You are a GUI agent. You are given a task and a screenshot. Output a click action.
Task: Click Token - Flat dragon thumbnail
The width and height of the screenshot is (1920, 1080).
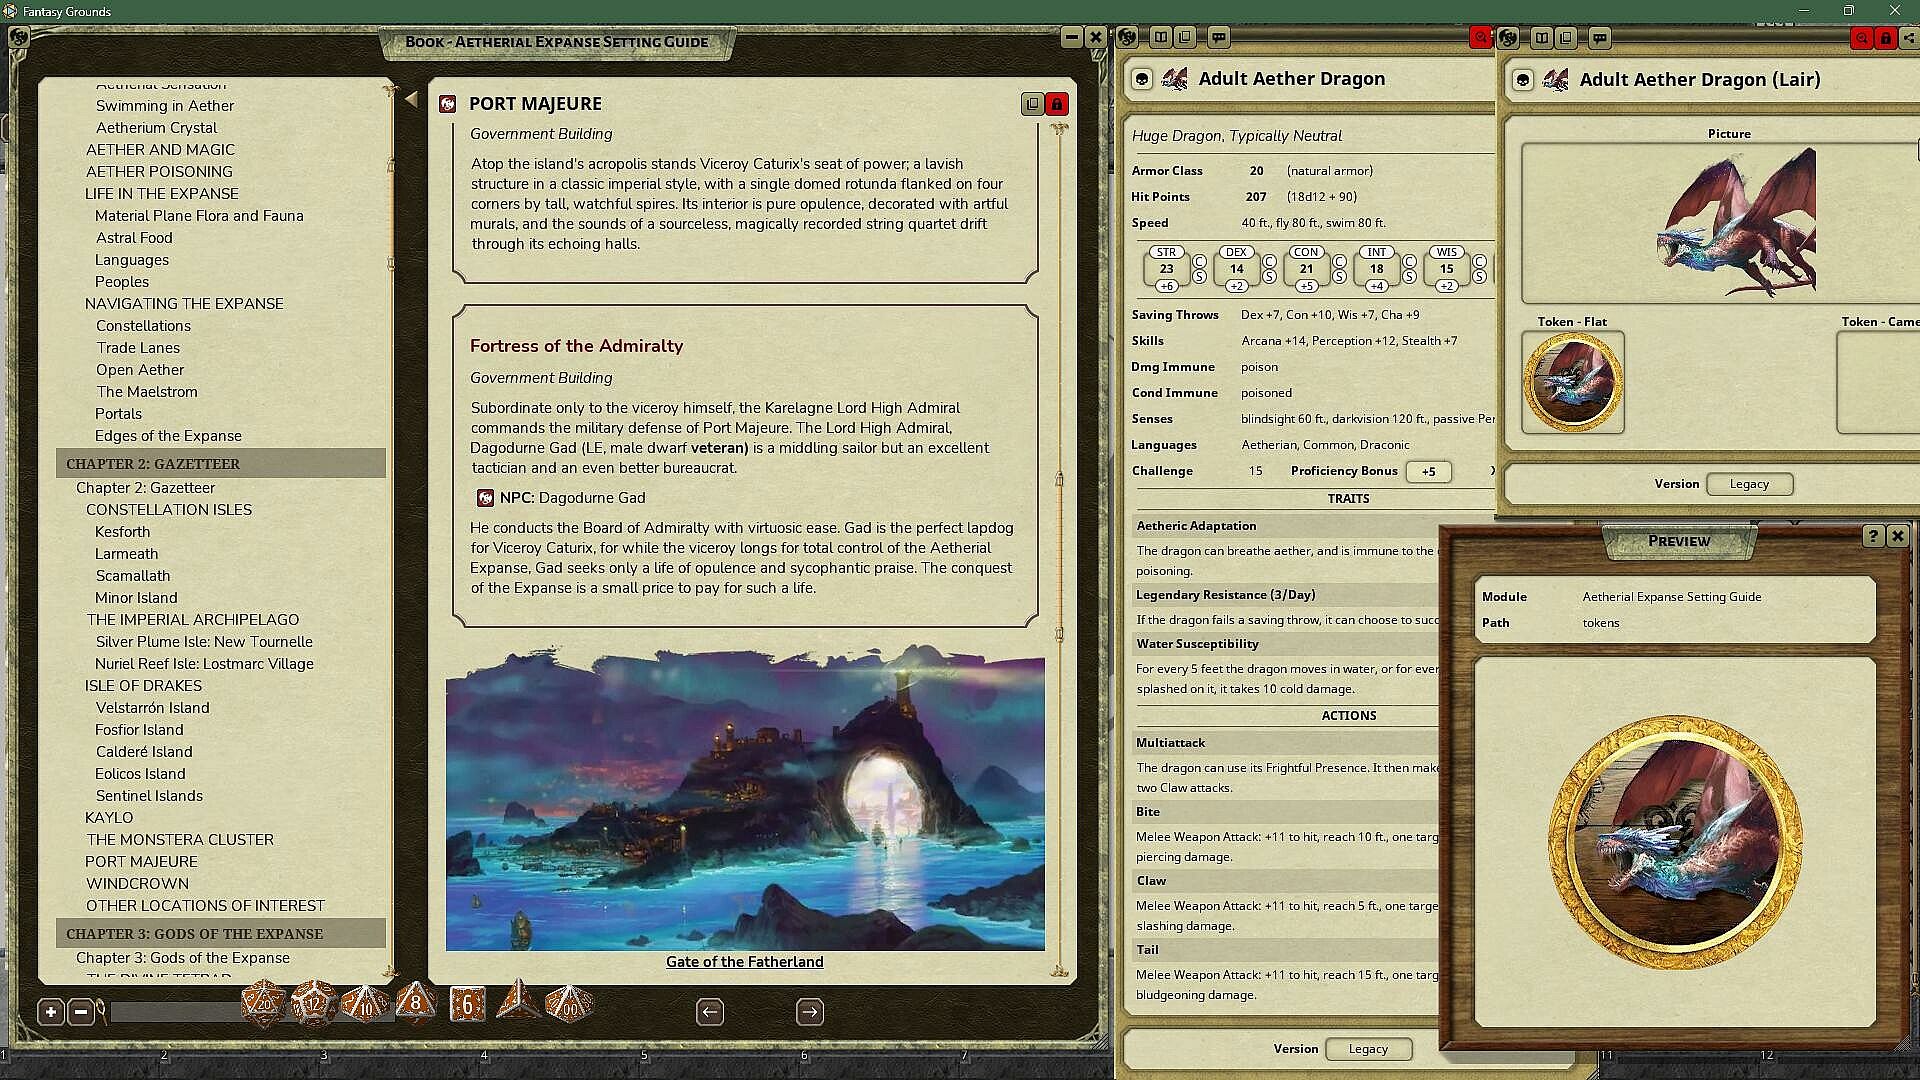(1572, 382)
